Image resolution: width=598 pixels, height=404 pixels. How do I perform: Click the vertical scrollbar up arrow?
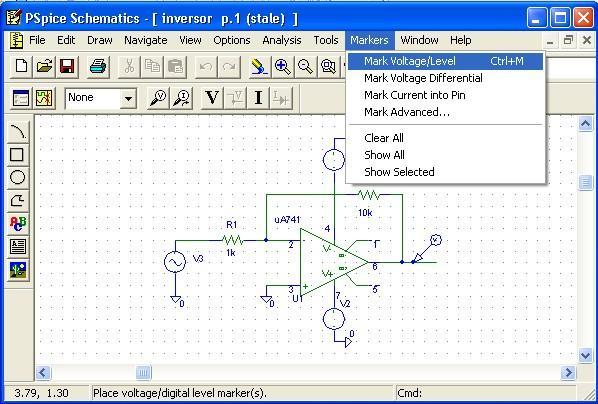click(585, 124)
